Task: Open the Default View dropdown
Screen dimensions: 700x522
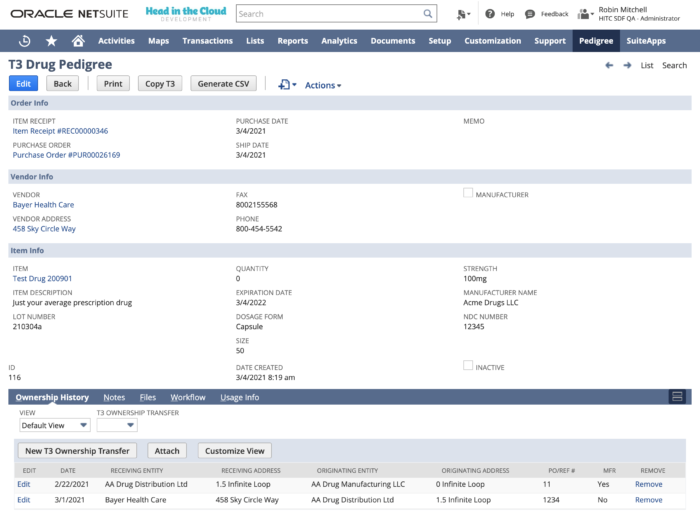Action: click(x=54, y=425)
